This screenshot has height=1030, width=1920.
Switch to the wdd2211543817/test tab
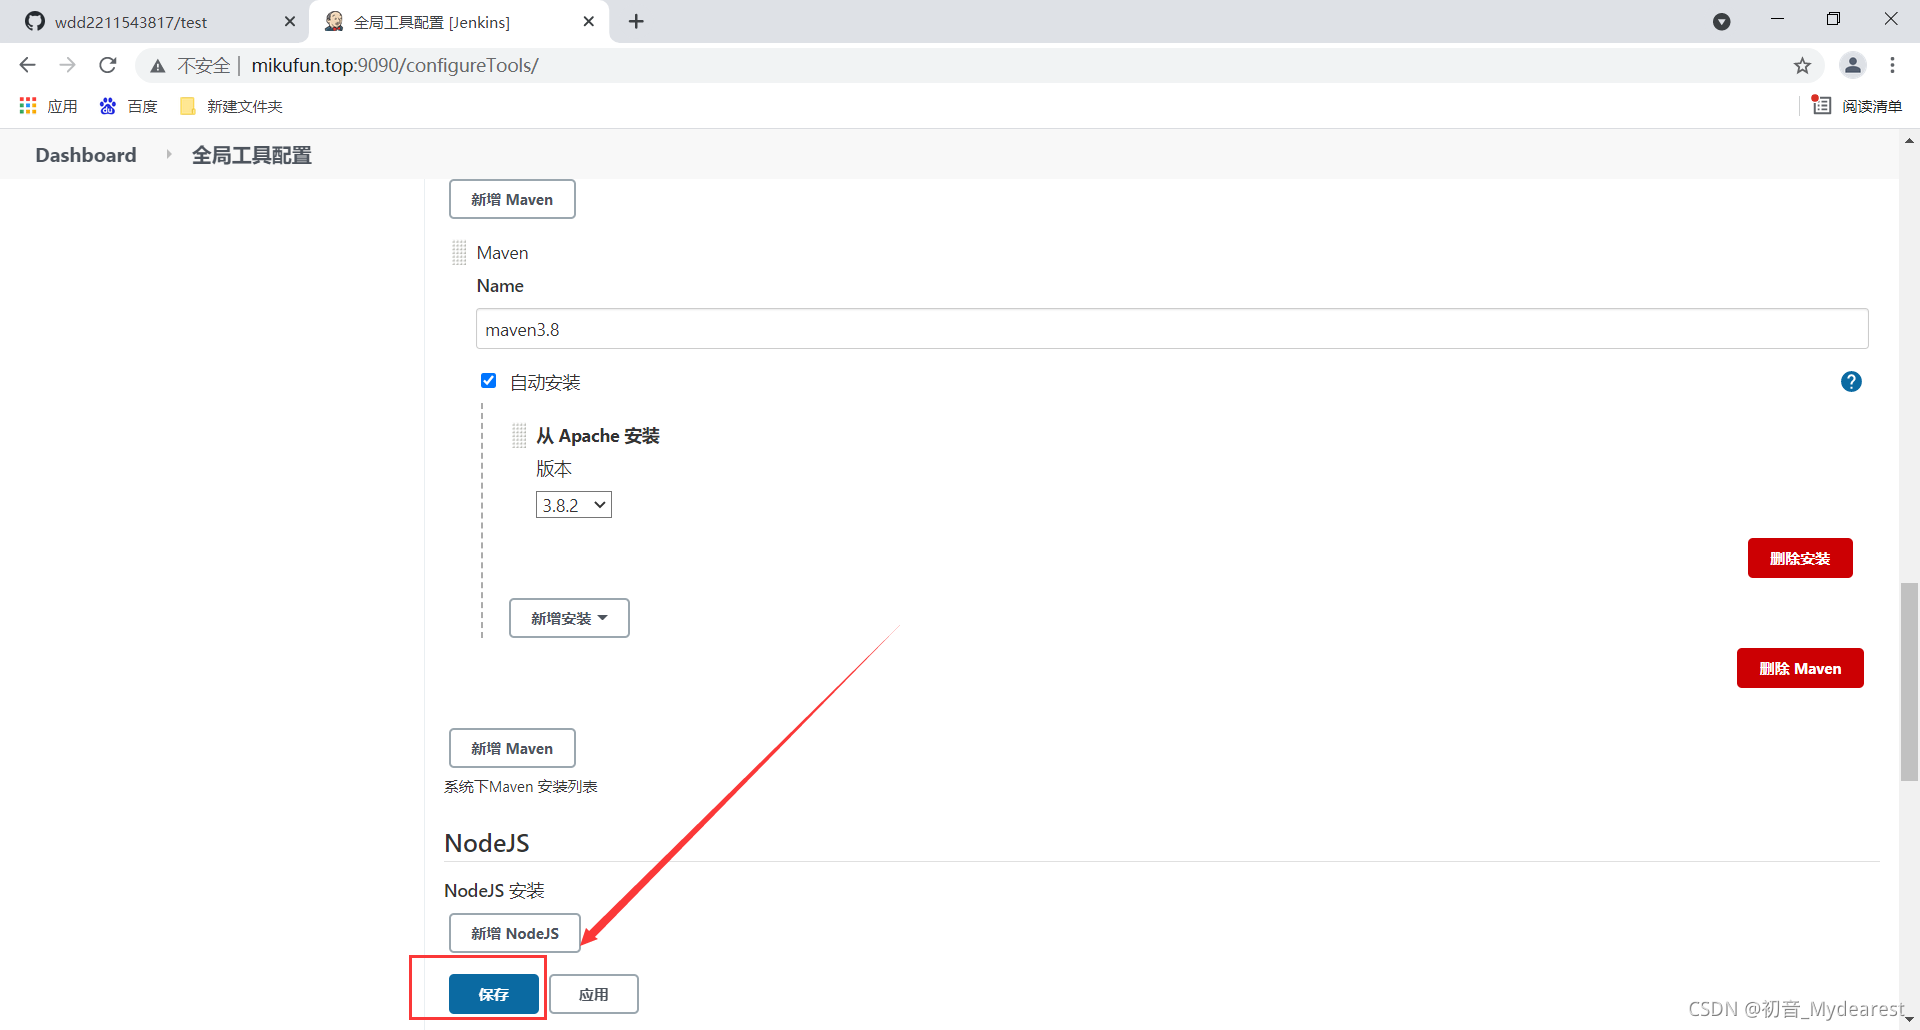point(155,21)
